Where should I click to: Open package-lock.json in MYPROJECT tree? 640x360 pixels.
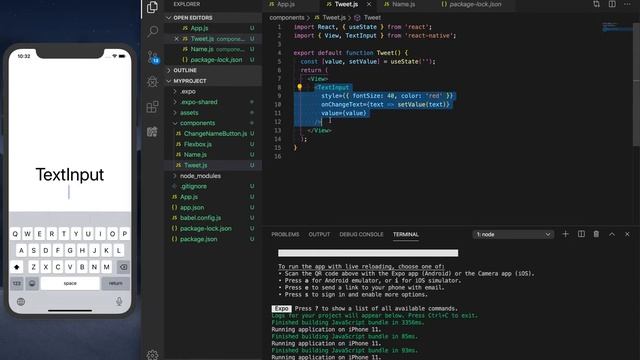(x=213, y=229)
